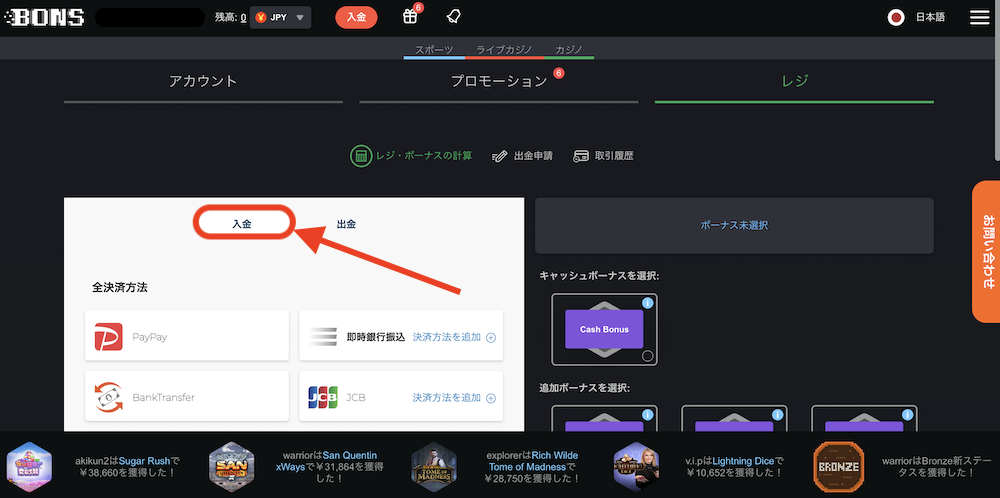Click the card icon for 取引履歴
The image size is (1000, 498).
tap(580, 156)
